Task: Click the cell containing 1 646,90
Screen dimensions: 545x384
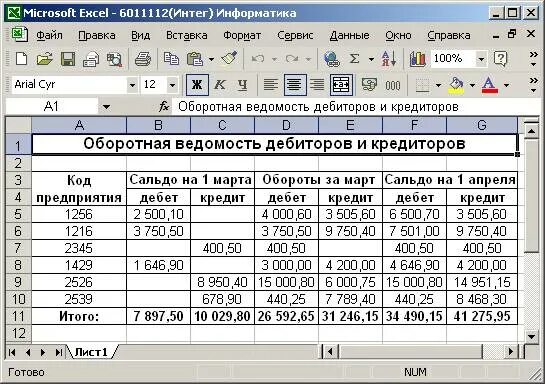Action: tap(158, 265)
